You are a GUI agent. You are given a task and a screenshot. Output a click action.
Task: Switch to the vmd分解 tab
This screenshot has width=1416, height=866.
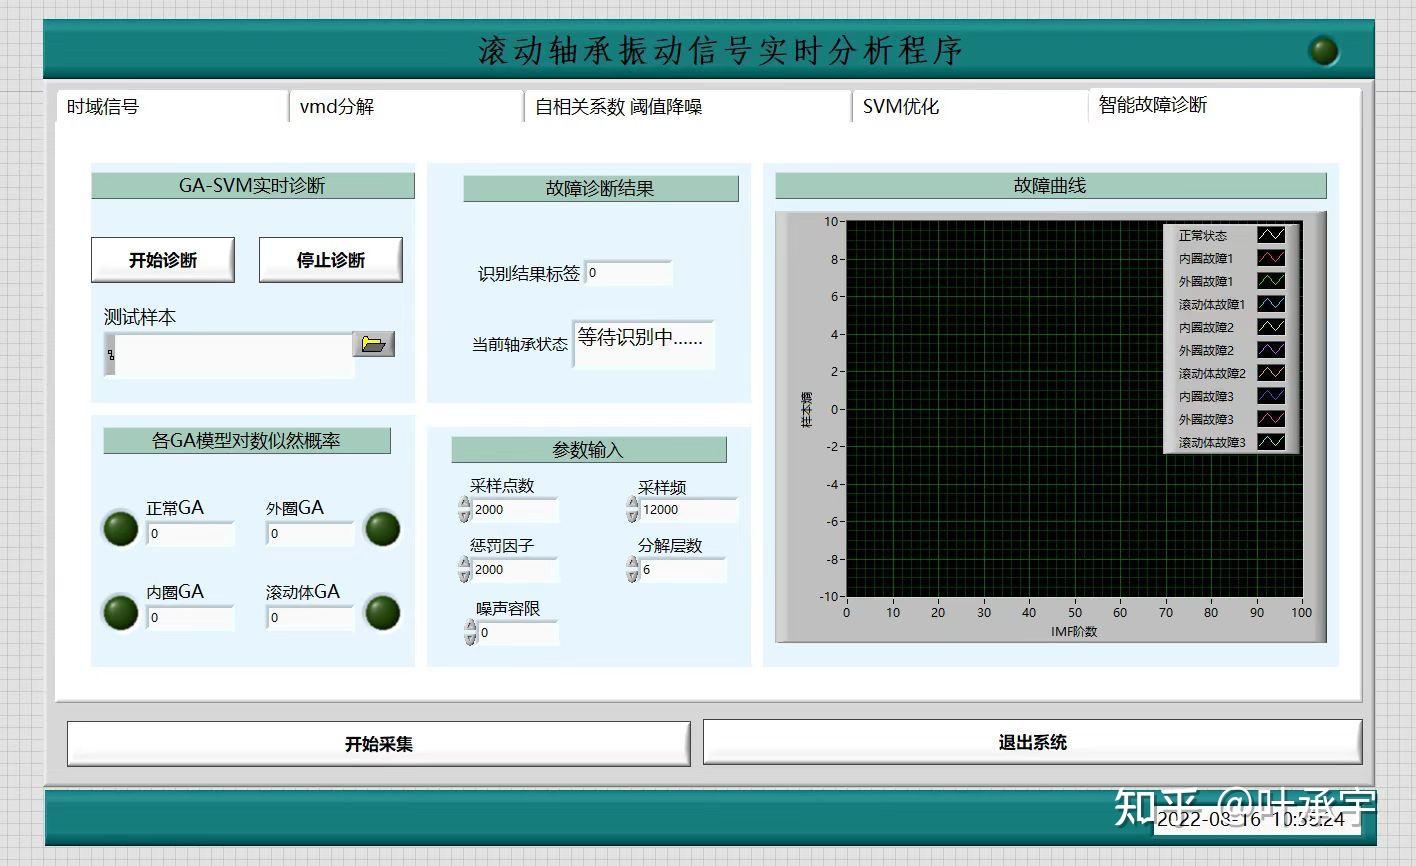334,106
